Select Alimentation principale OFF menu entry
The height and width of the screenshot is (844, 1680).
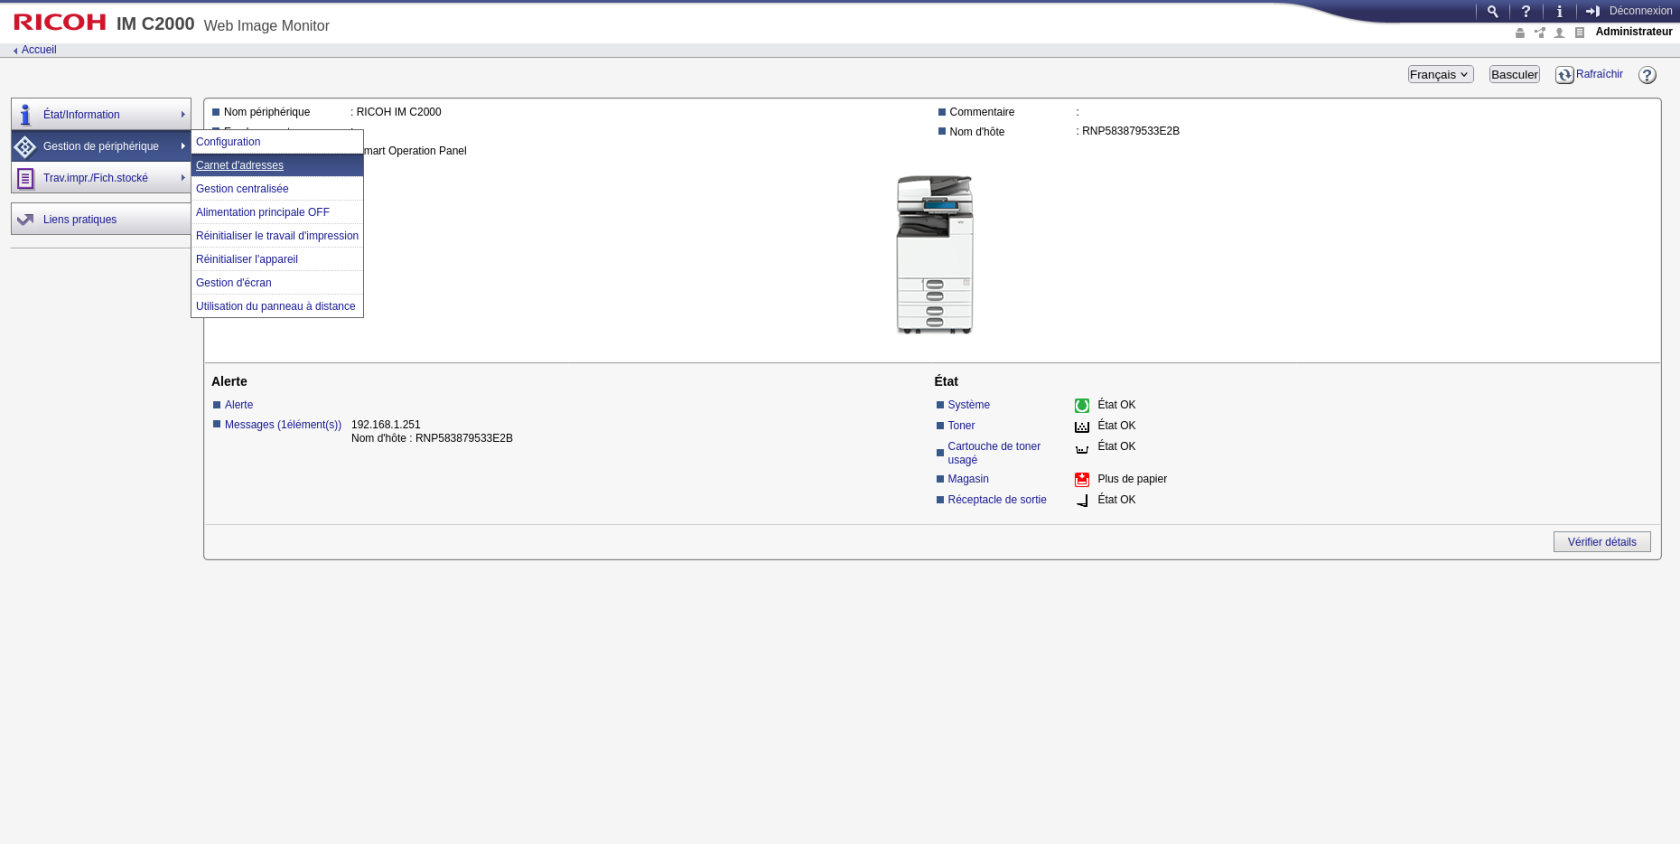pyautogui.click(x=262, y=213)
